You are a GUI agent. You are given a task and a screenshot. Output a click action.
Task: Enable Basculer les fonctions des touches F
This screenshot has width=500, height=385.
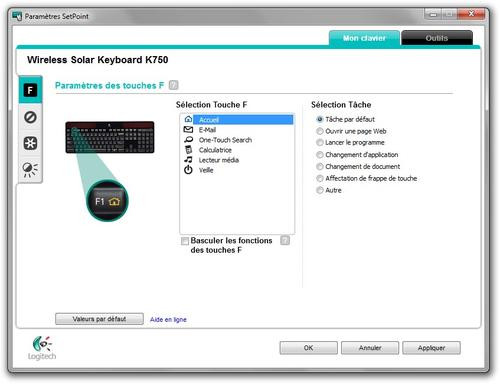pyautogui.click(x=185, y=241)
